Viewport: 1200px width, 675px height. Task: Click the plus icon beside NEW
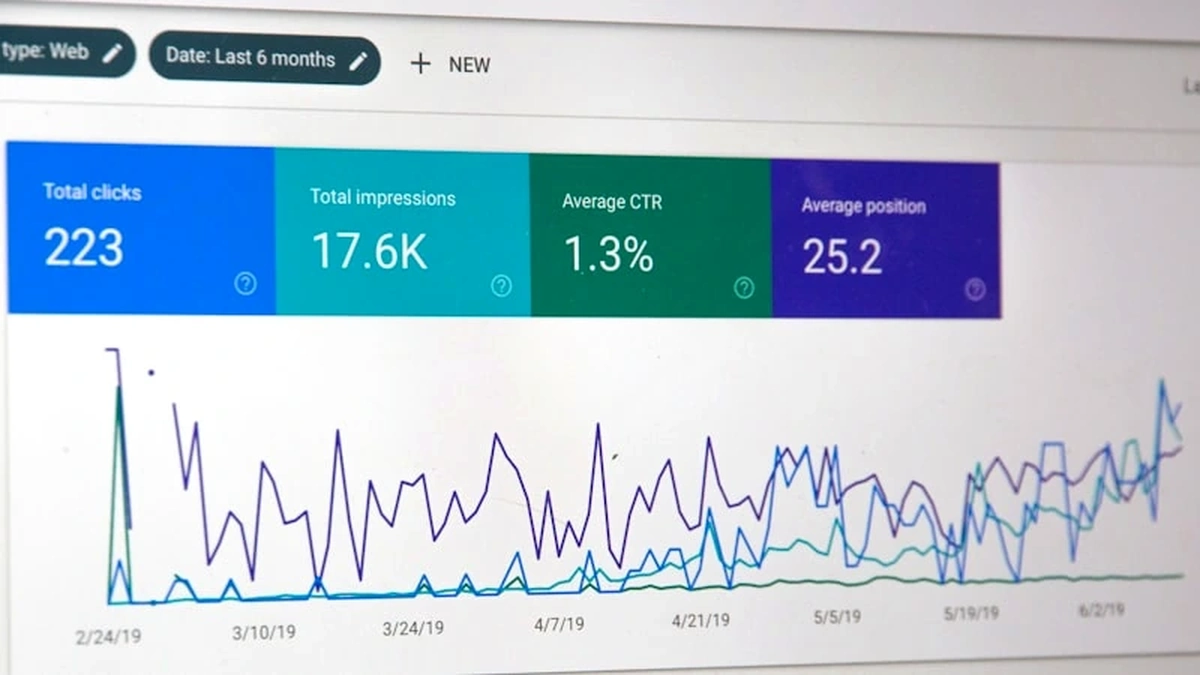pos(421,64)
